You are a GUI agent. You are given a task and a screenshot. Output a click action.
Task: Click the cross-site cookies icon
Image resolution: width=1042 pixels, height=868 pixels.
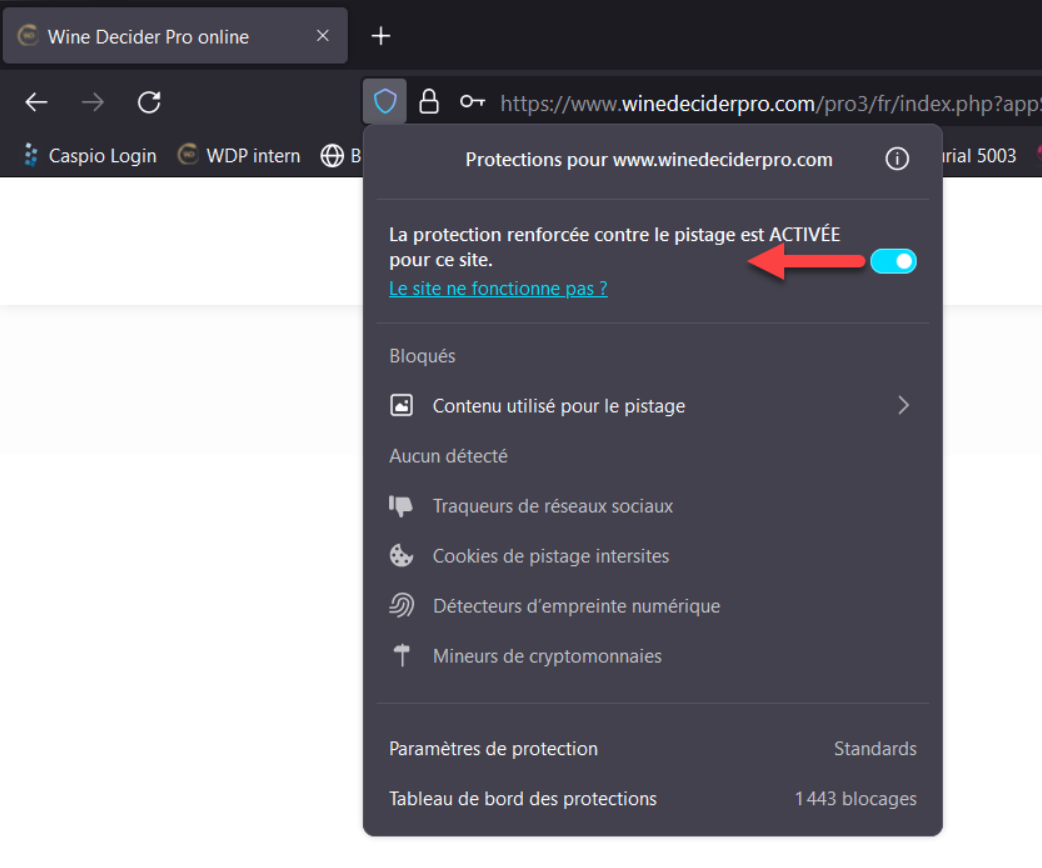(x=401, y=556)
